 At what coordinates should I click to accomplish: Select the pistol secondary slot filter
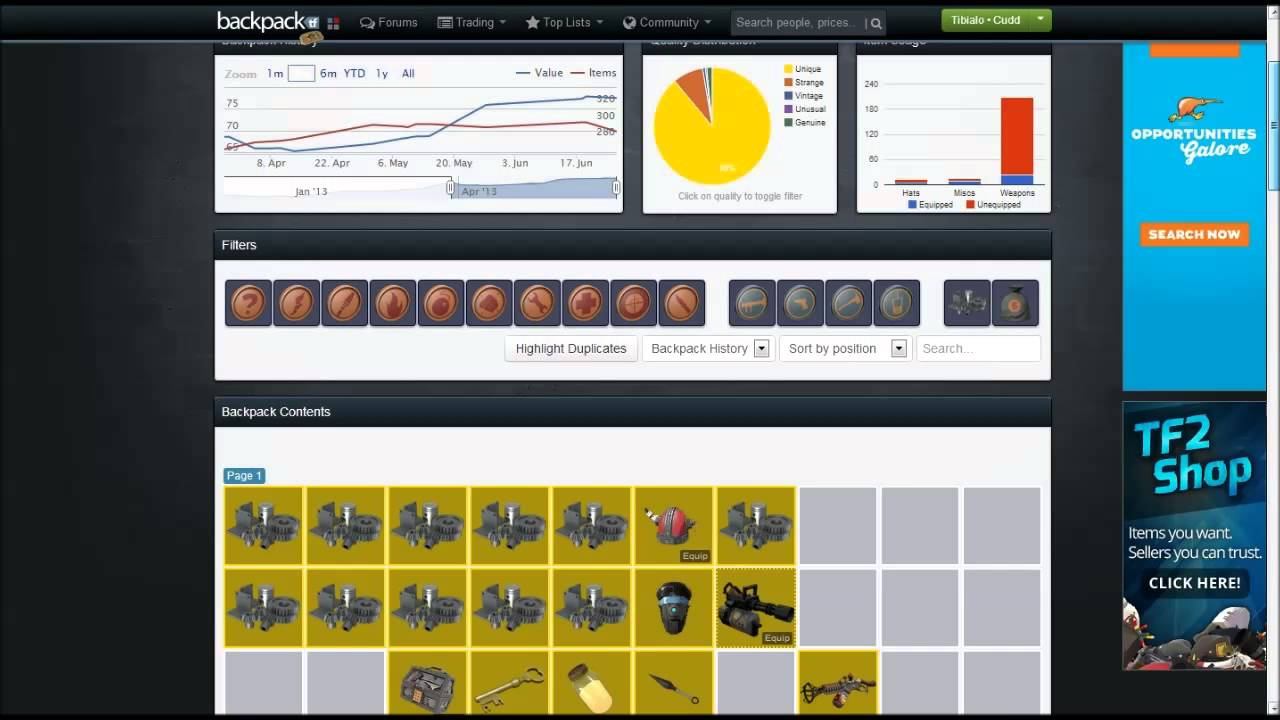click(800, 303)
